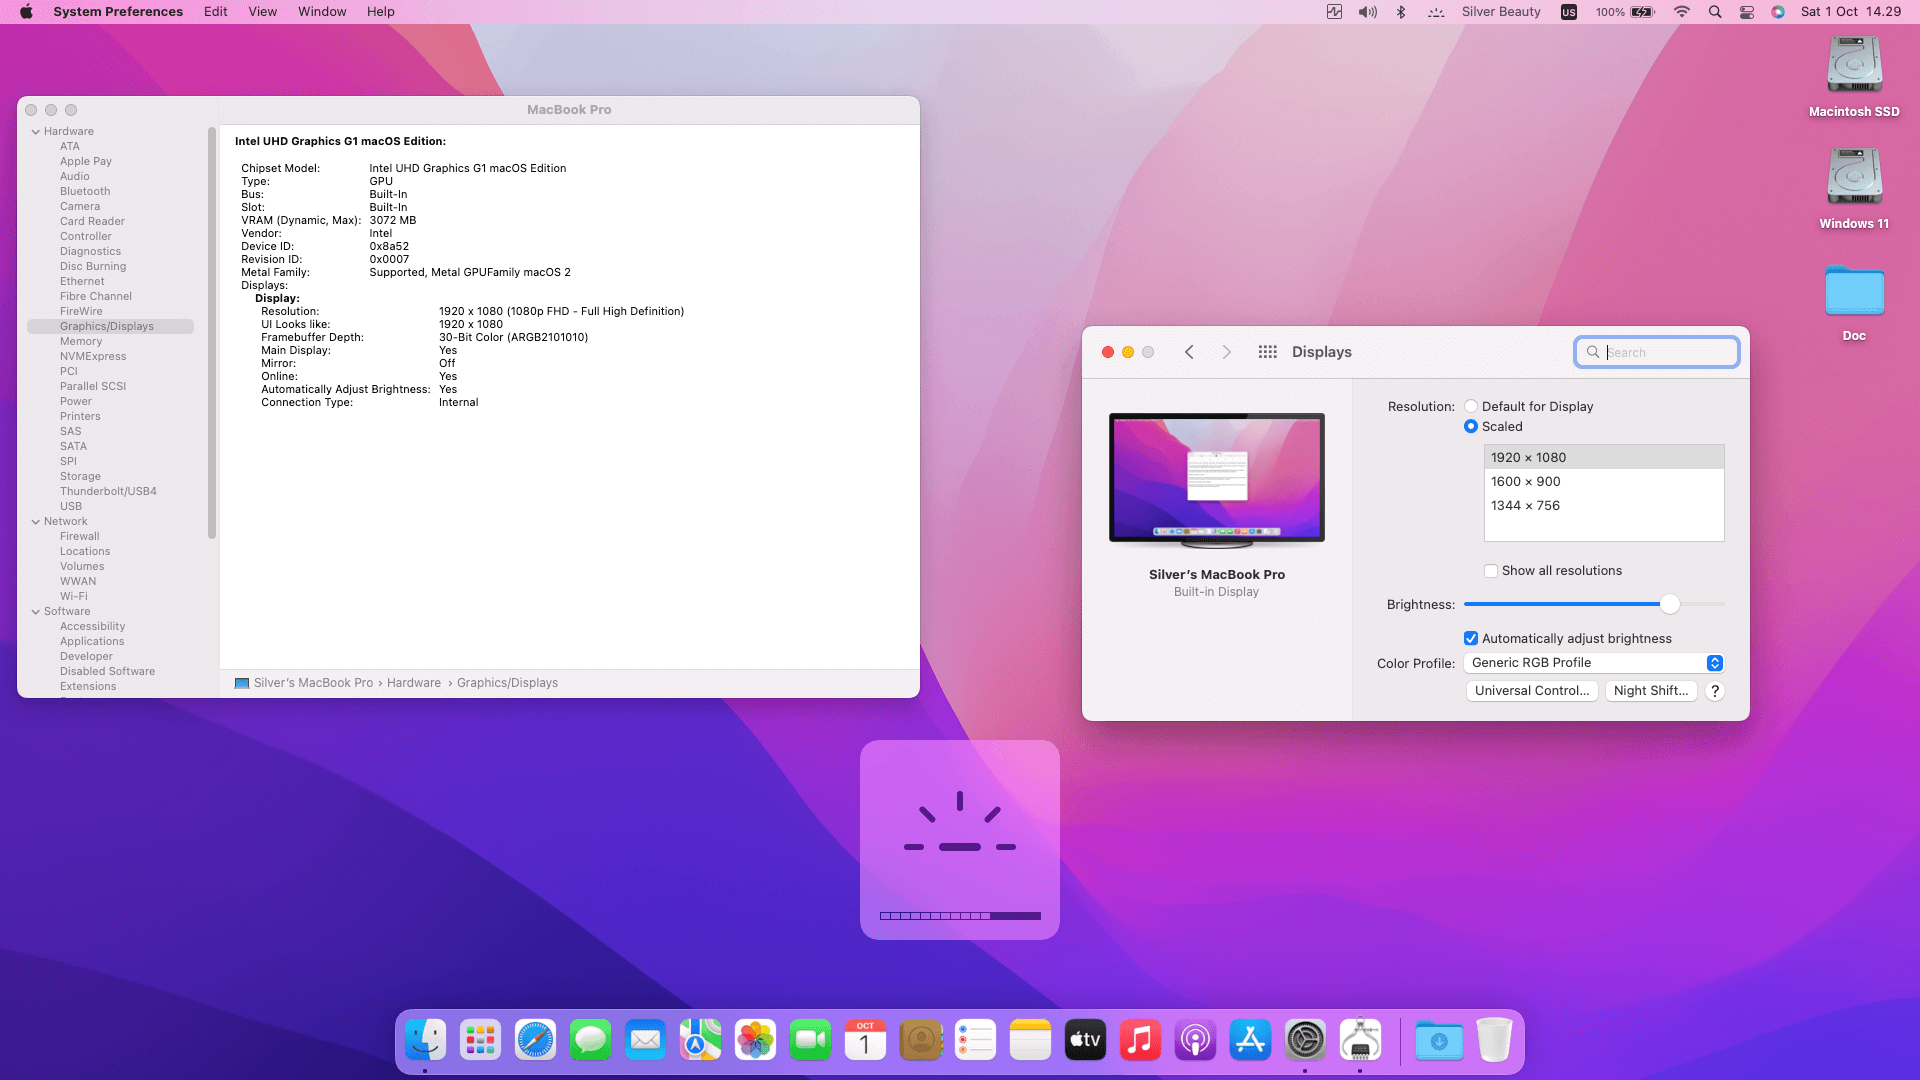Open Mail app in the Dock
This screenshot has height=1080, width=1920.
click(645, 1041)
